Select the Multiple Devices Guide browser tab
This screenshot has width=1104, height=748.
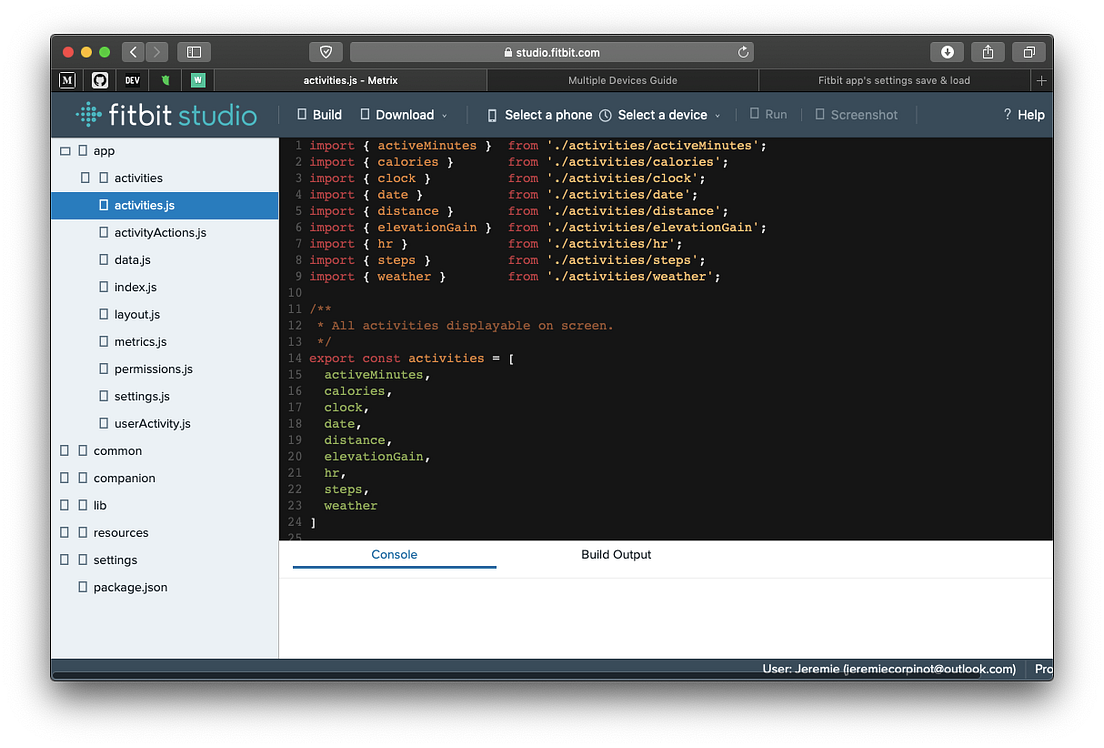coord(622,80)
